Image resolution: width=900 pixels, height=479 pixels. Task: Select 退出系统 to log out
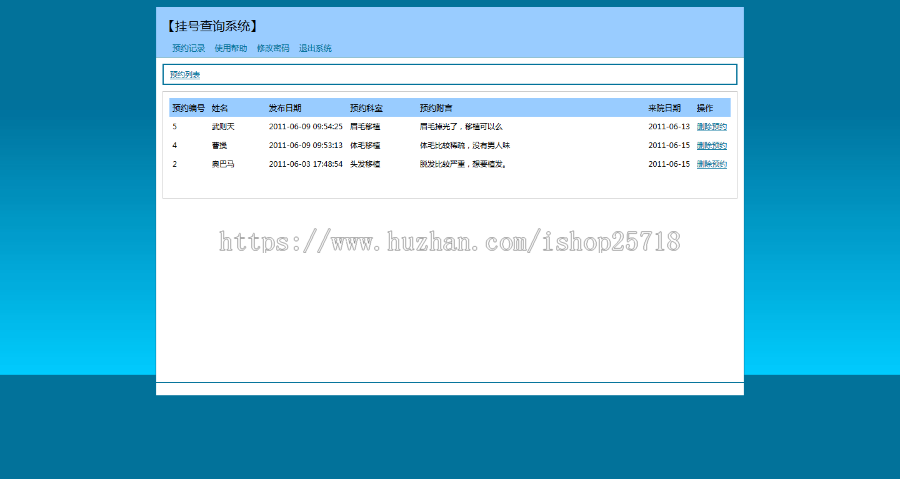pyautogui.click(x=315, y=48)
